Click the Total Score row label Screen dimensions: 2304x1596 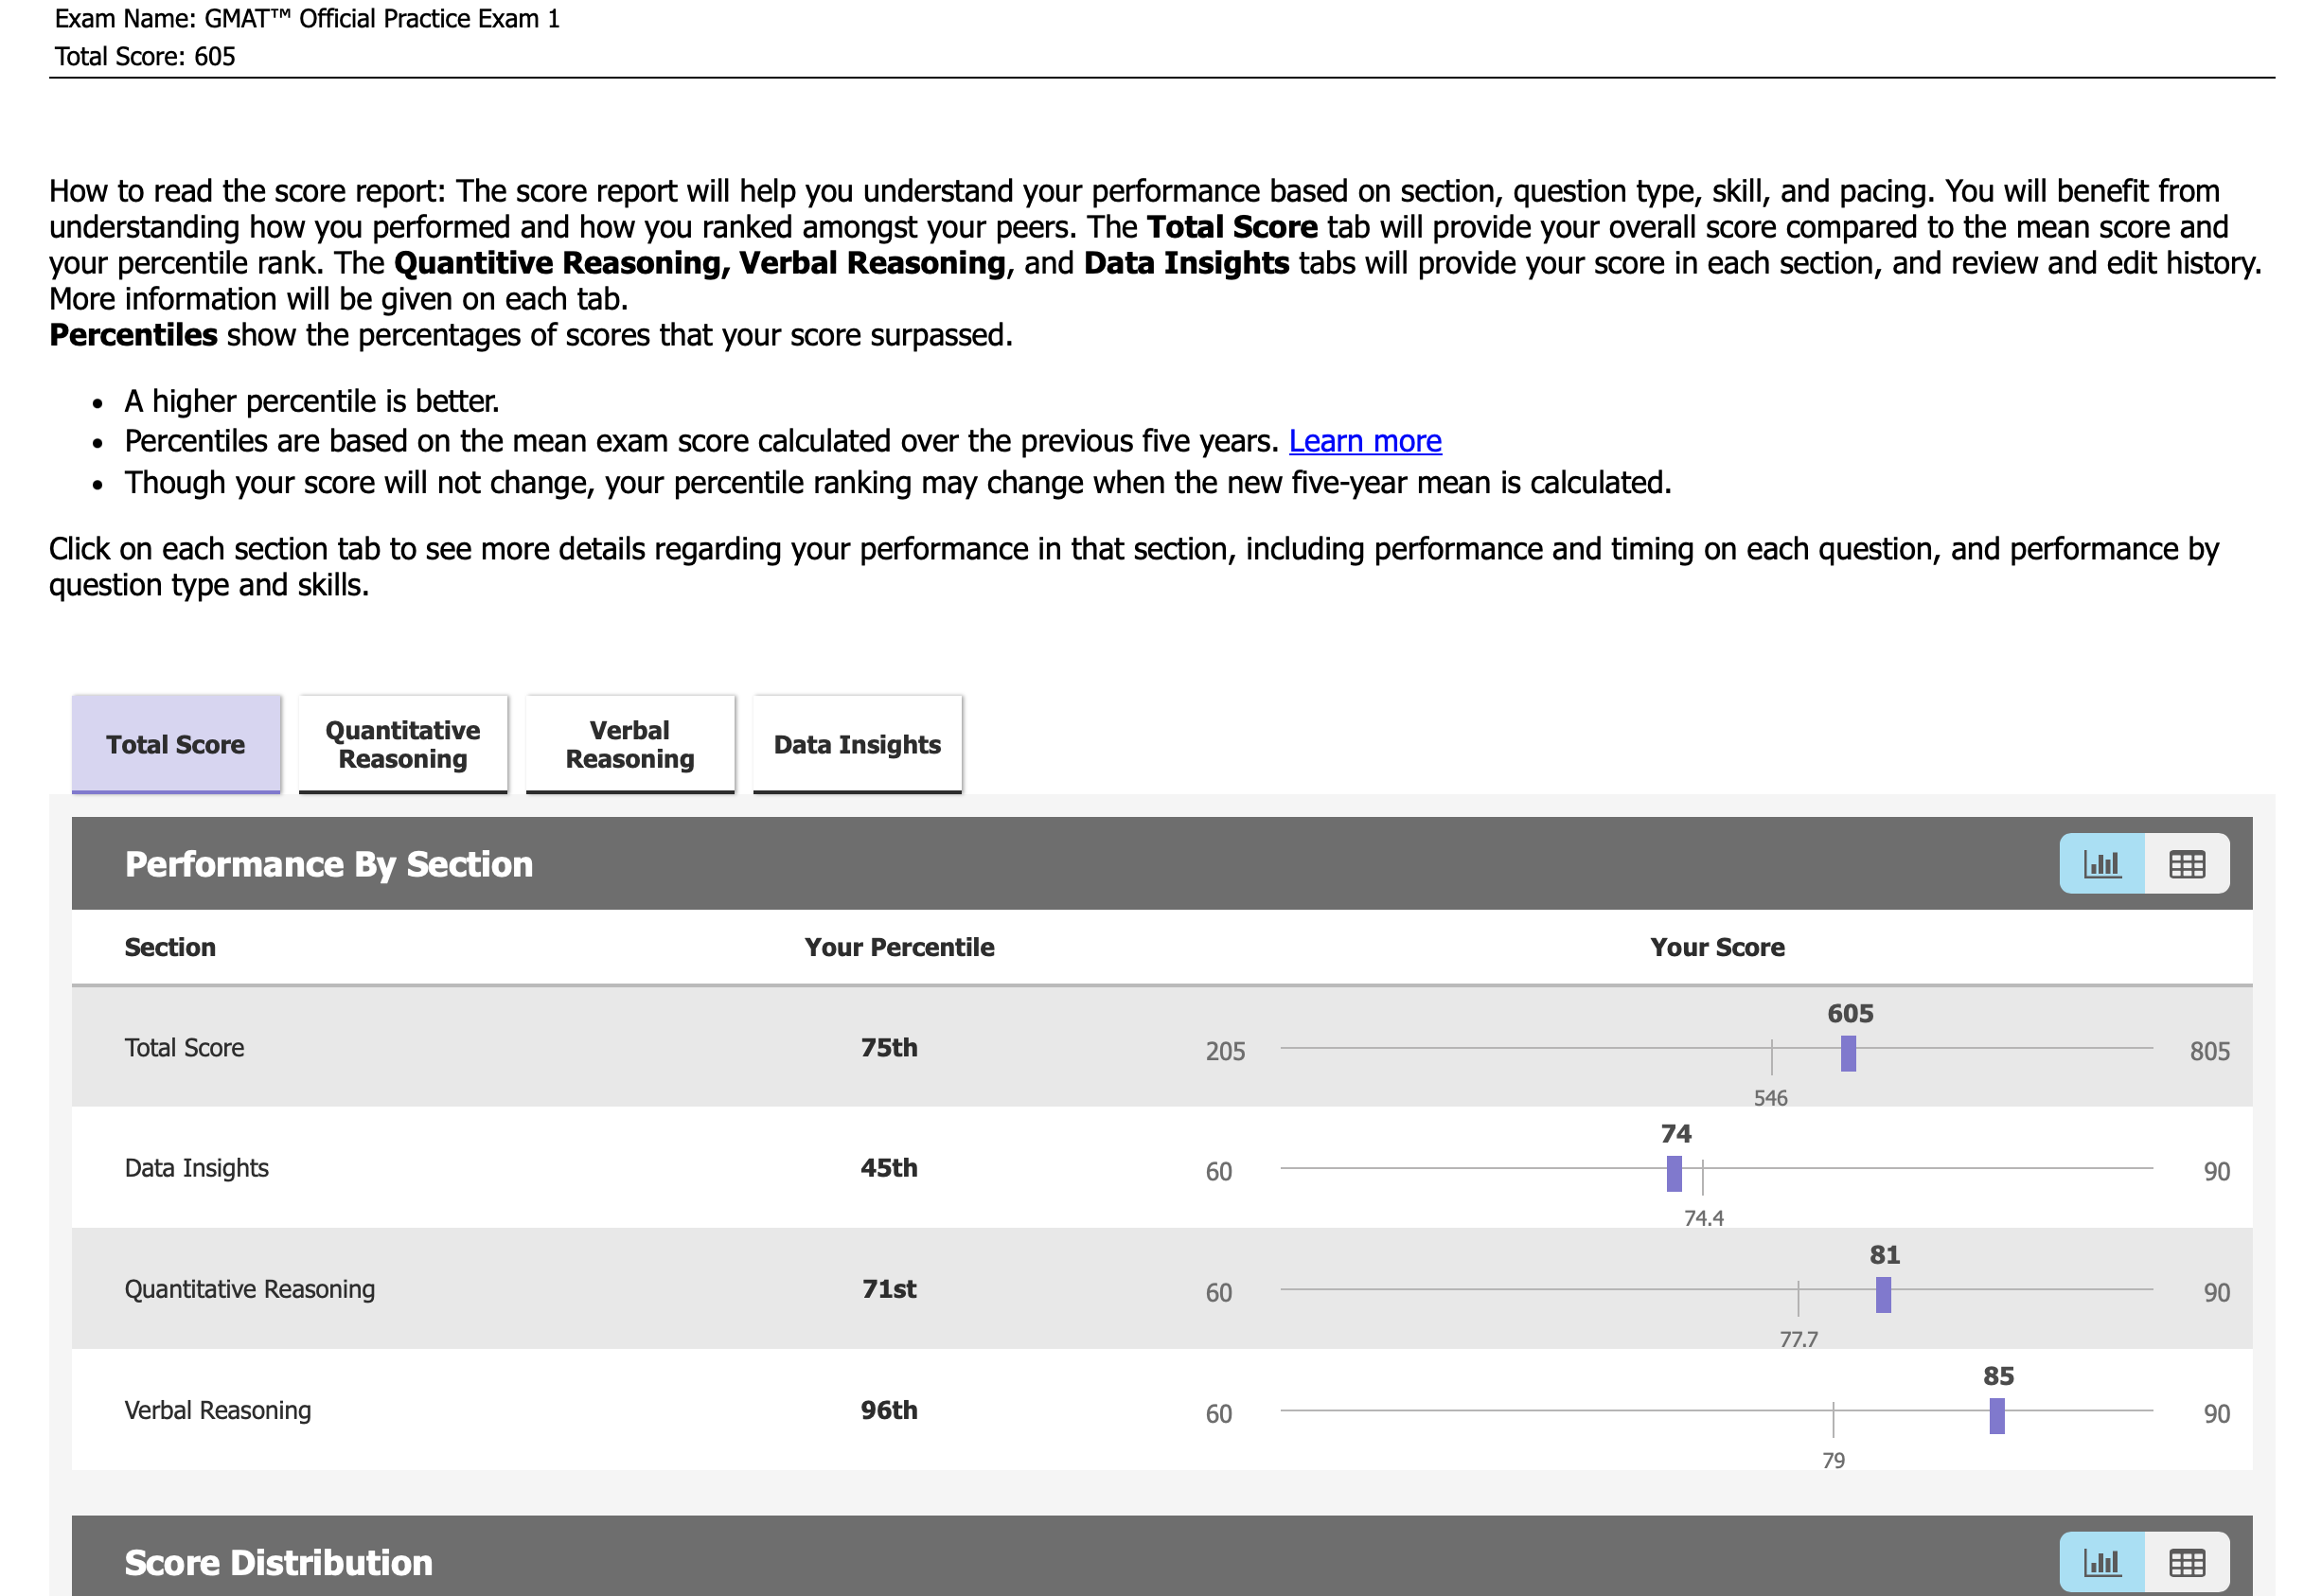click(184, 1047)
